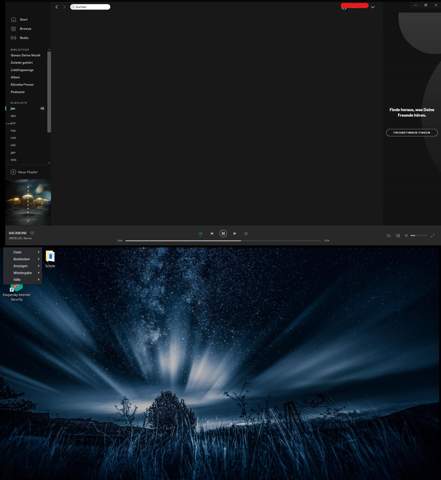The width and height of the screenshot is (441, 480).
Task: Open the now-playing album cover art
Action: [x=28, y=202]
